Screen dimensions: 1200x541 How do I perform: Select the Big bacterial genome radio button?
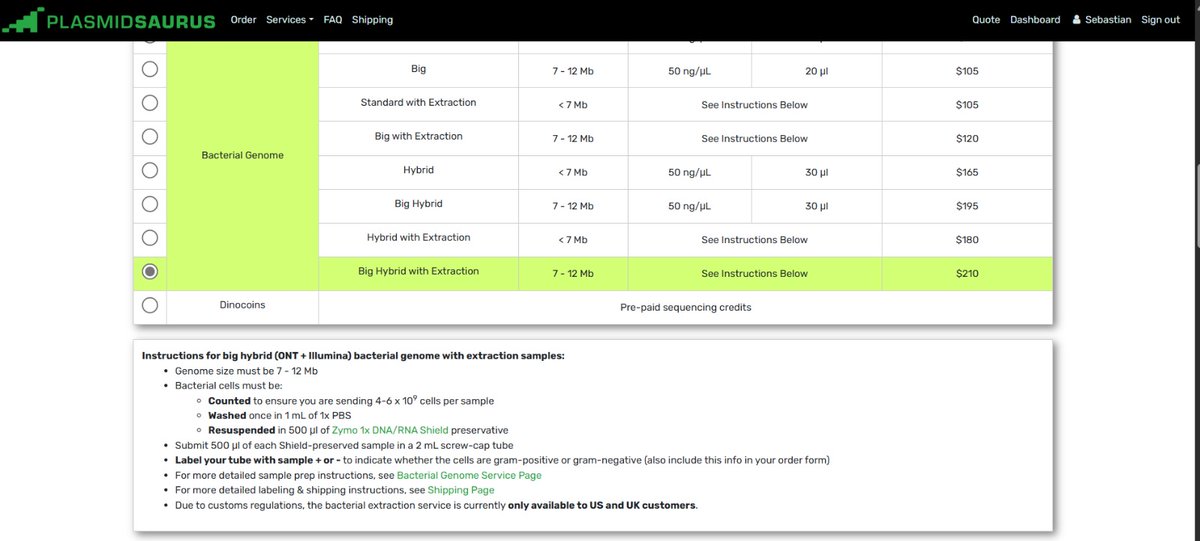click(150, 70)
